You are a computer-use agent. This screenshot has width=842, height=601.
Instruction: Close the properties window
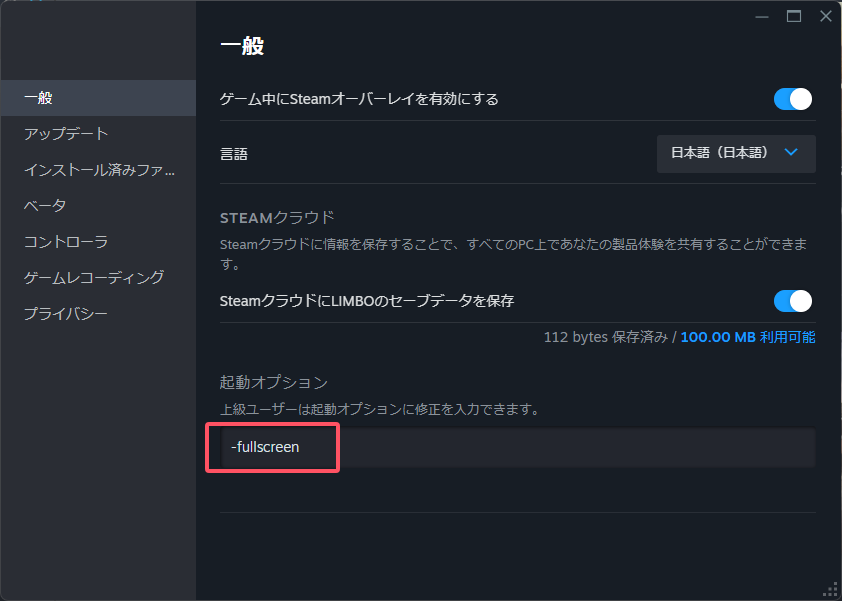(825, 16)
